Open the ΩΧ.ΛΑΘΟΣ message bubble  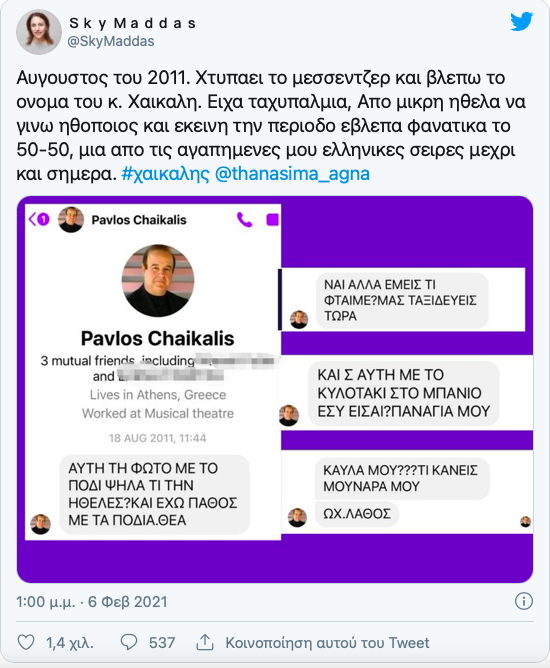(357, 514)
